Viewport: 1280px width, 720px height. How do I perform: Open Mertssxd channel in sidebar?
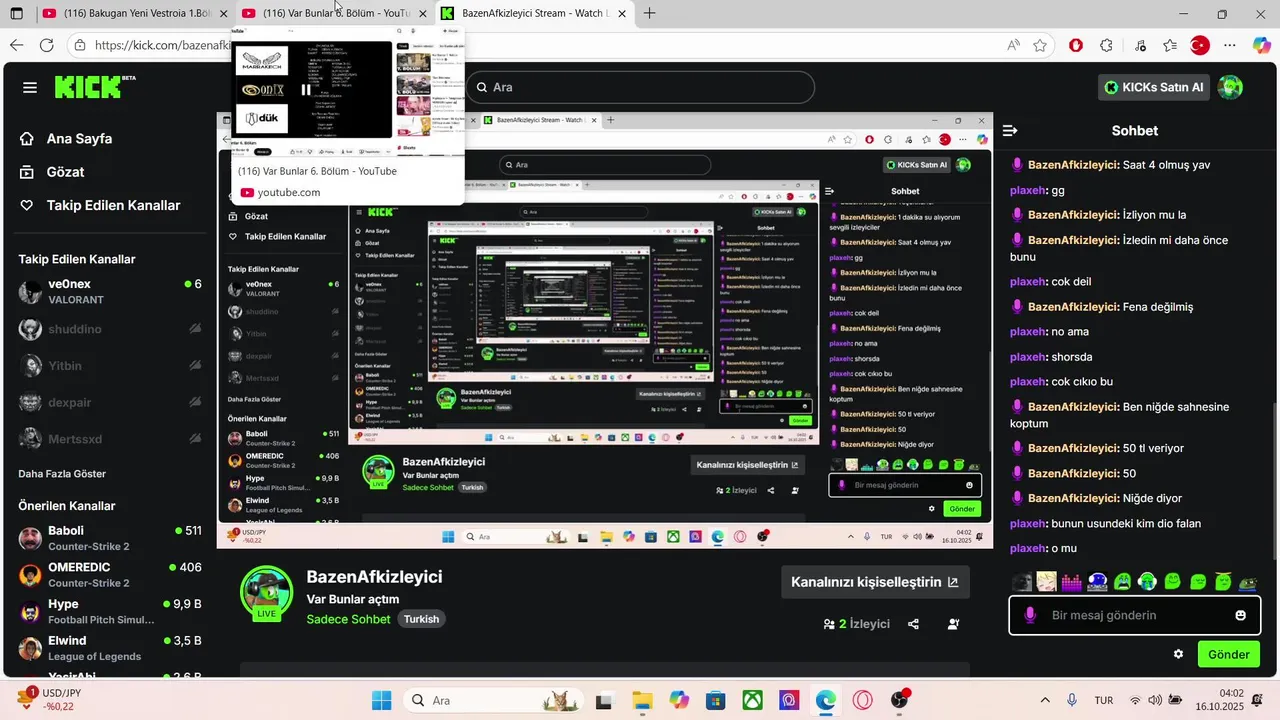110,439
